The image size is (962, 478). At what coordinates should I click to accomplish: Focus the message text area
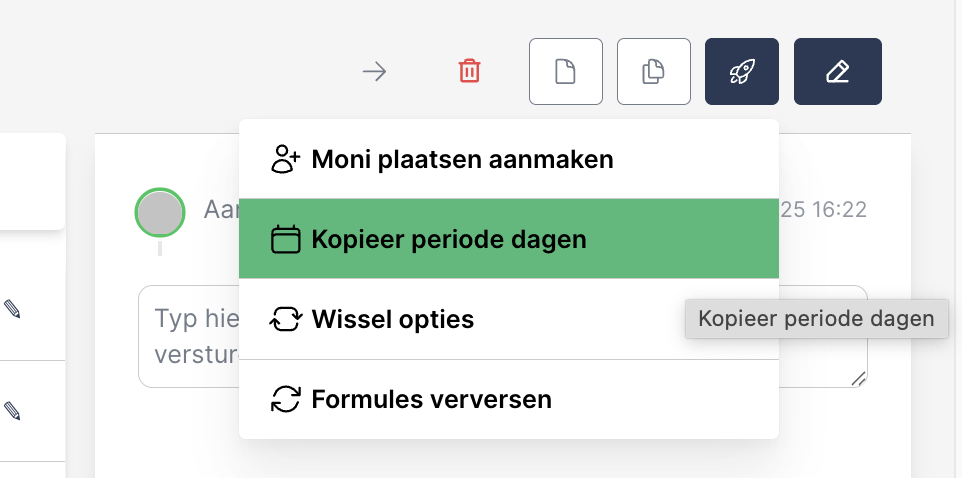pos(190,337)
